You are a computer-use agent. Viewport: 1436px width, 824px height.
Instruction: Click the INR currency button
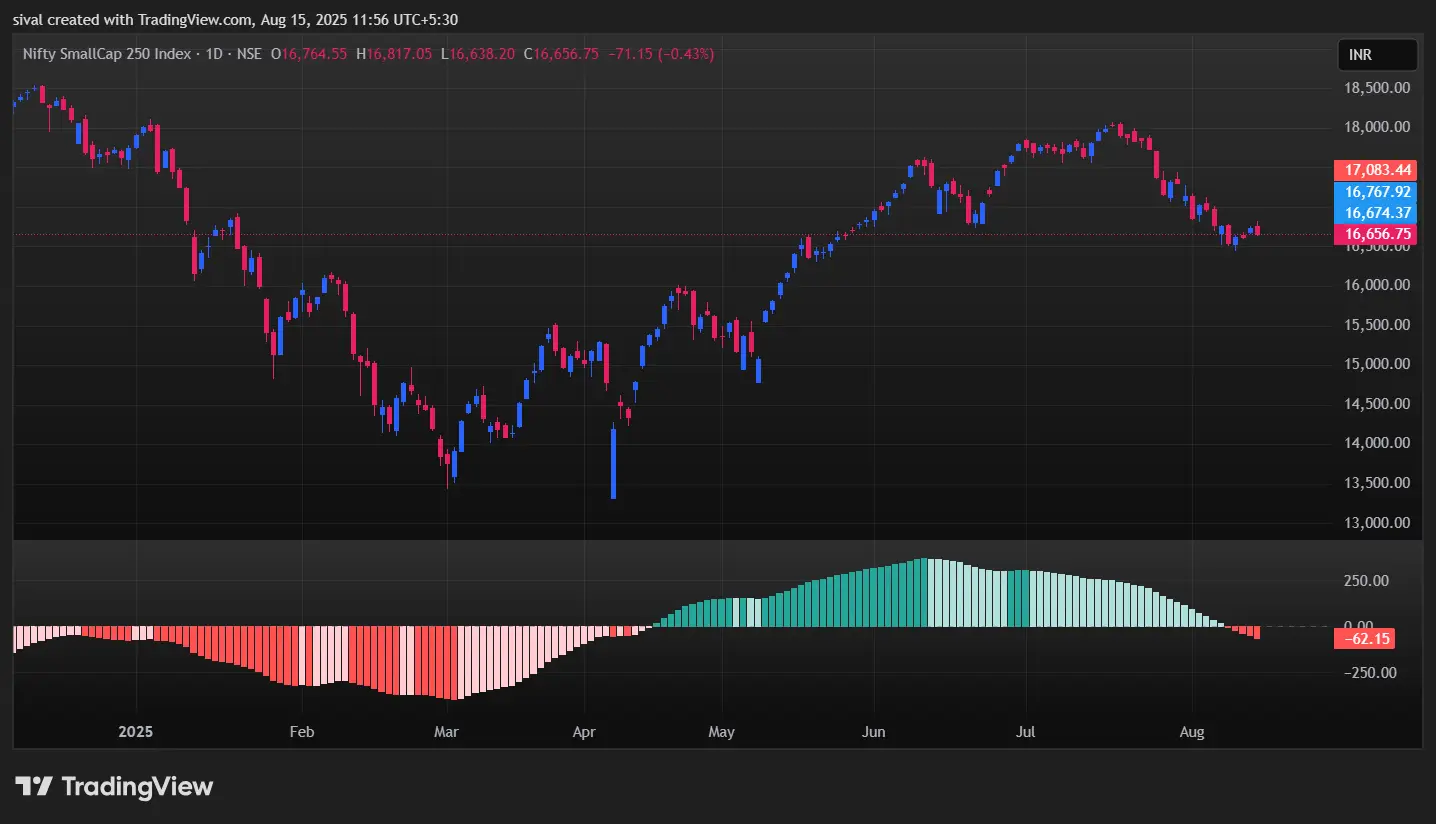point(1377,55)
